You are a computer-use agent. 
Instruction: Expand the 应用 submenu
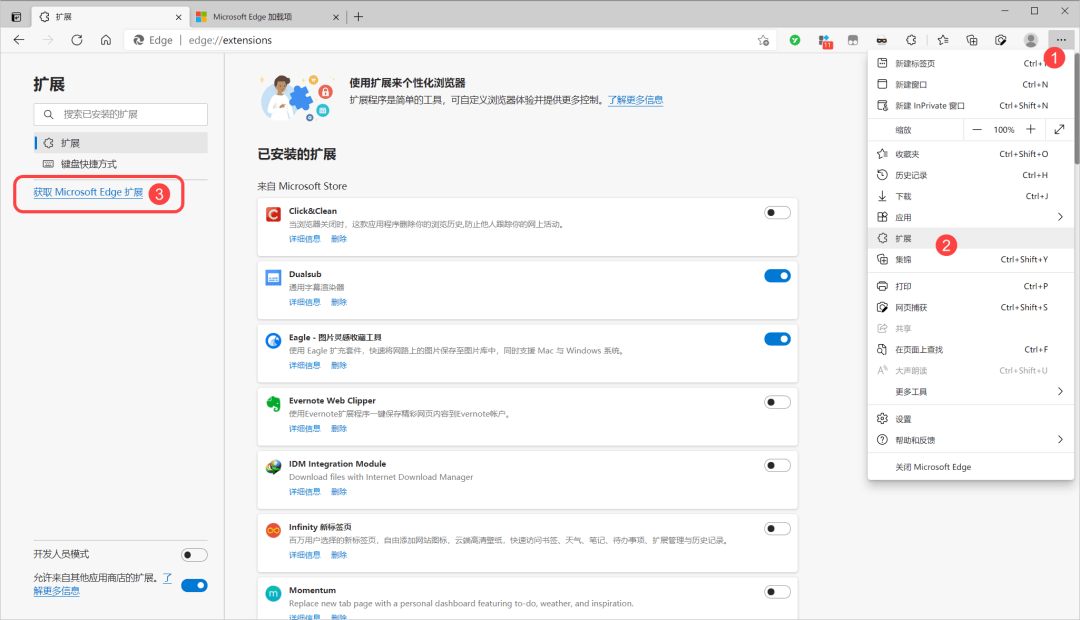[970, 217]
